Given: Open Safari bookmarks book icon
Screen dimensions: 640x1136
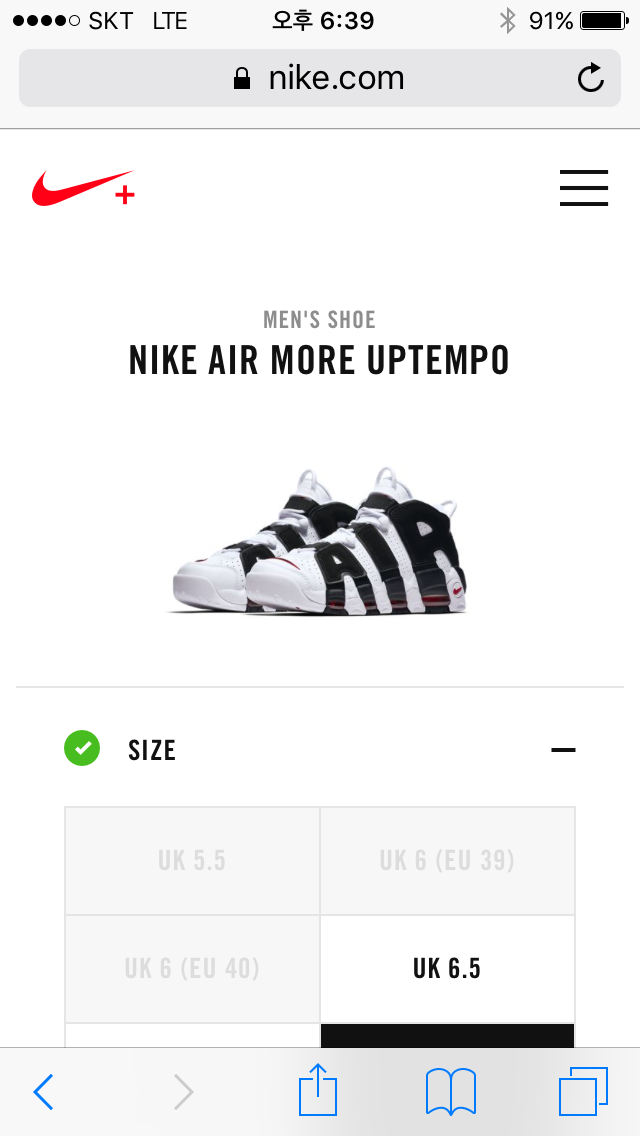Looking at the screenshot, I should pyautogui.click(x=451, y=1092).
